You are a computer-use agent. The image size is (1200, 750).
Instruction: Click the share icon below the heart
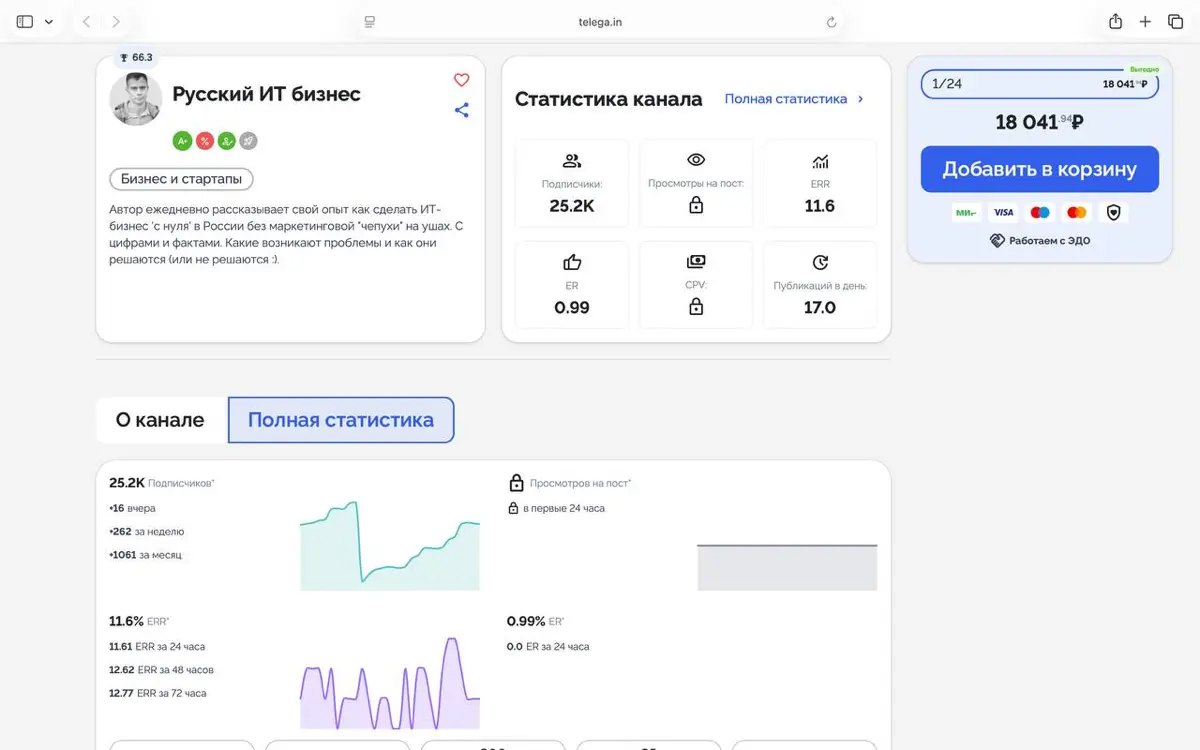click(461, 110)
